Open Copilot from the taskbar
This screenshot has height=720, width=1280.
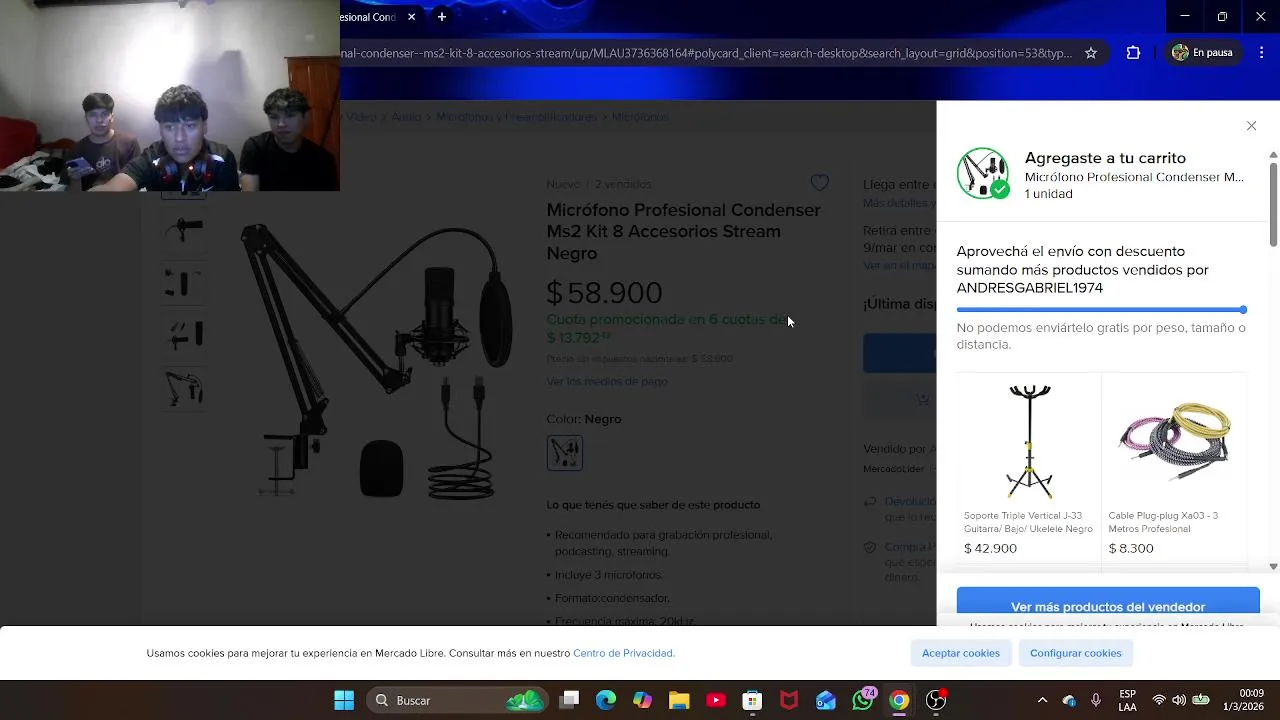pyautogui.click(x=642, y=700)
